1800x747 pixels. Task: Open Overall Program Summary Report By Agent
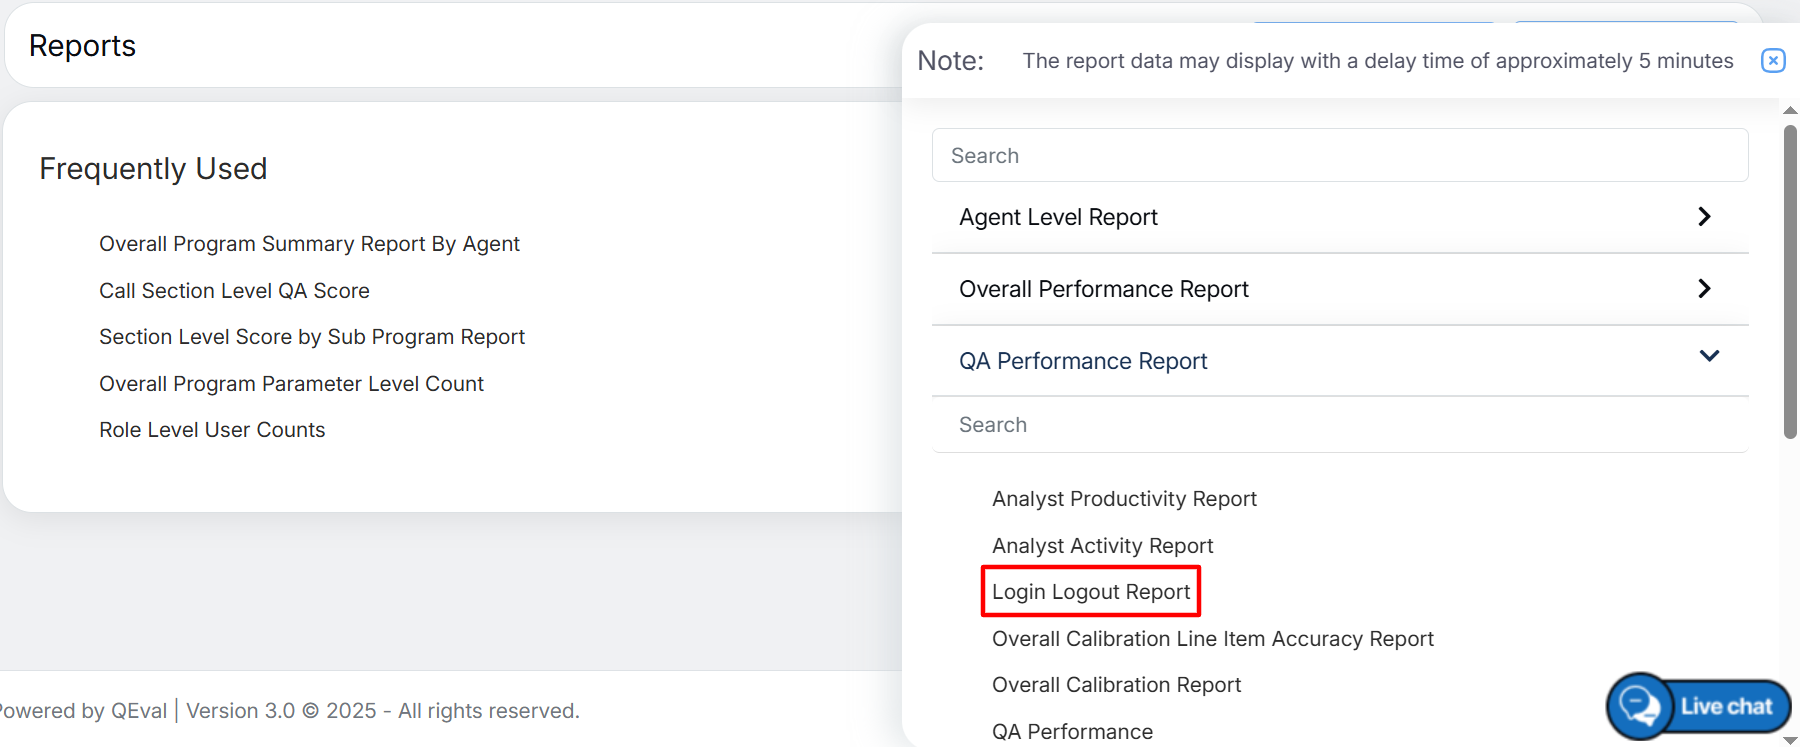[309, 244]
